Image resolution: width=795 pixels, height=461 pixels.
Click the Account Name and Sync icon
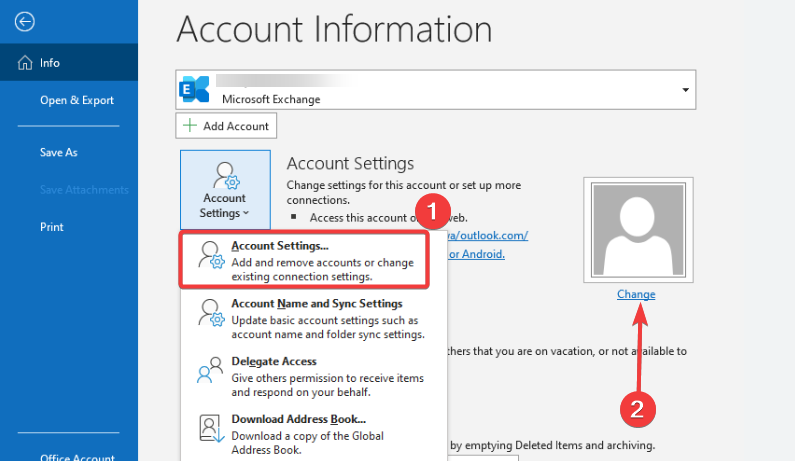click(211, 312)
